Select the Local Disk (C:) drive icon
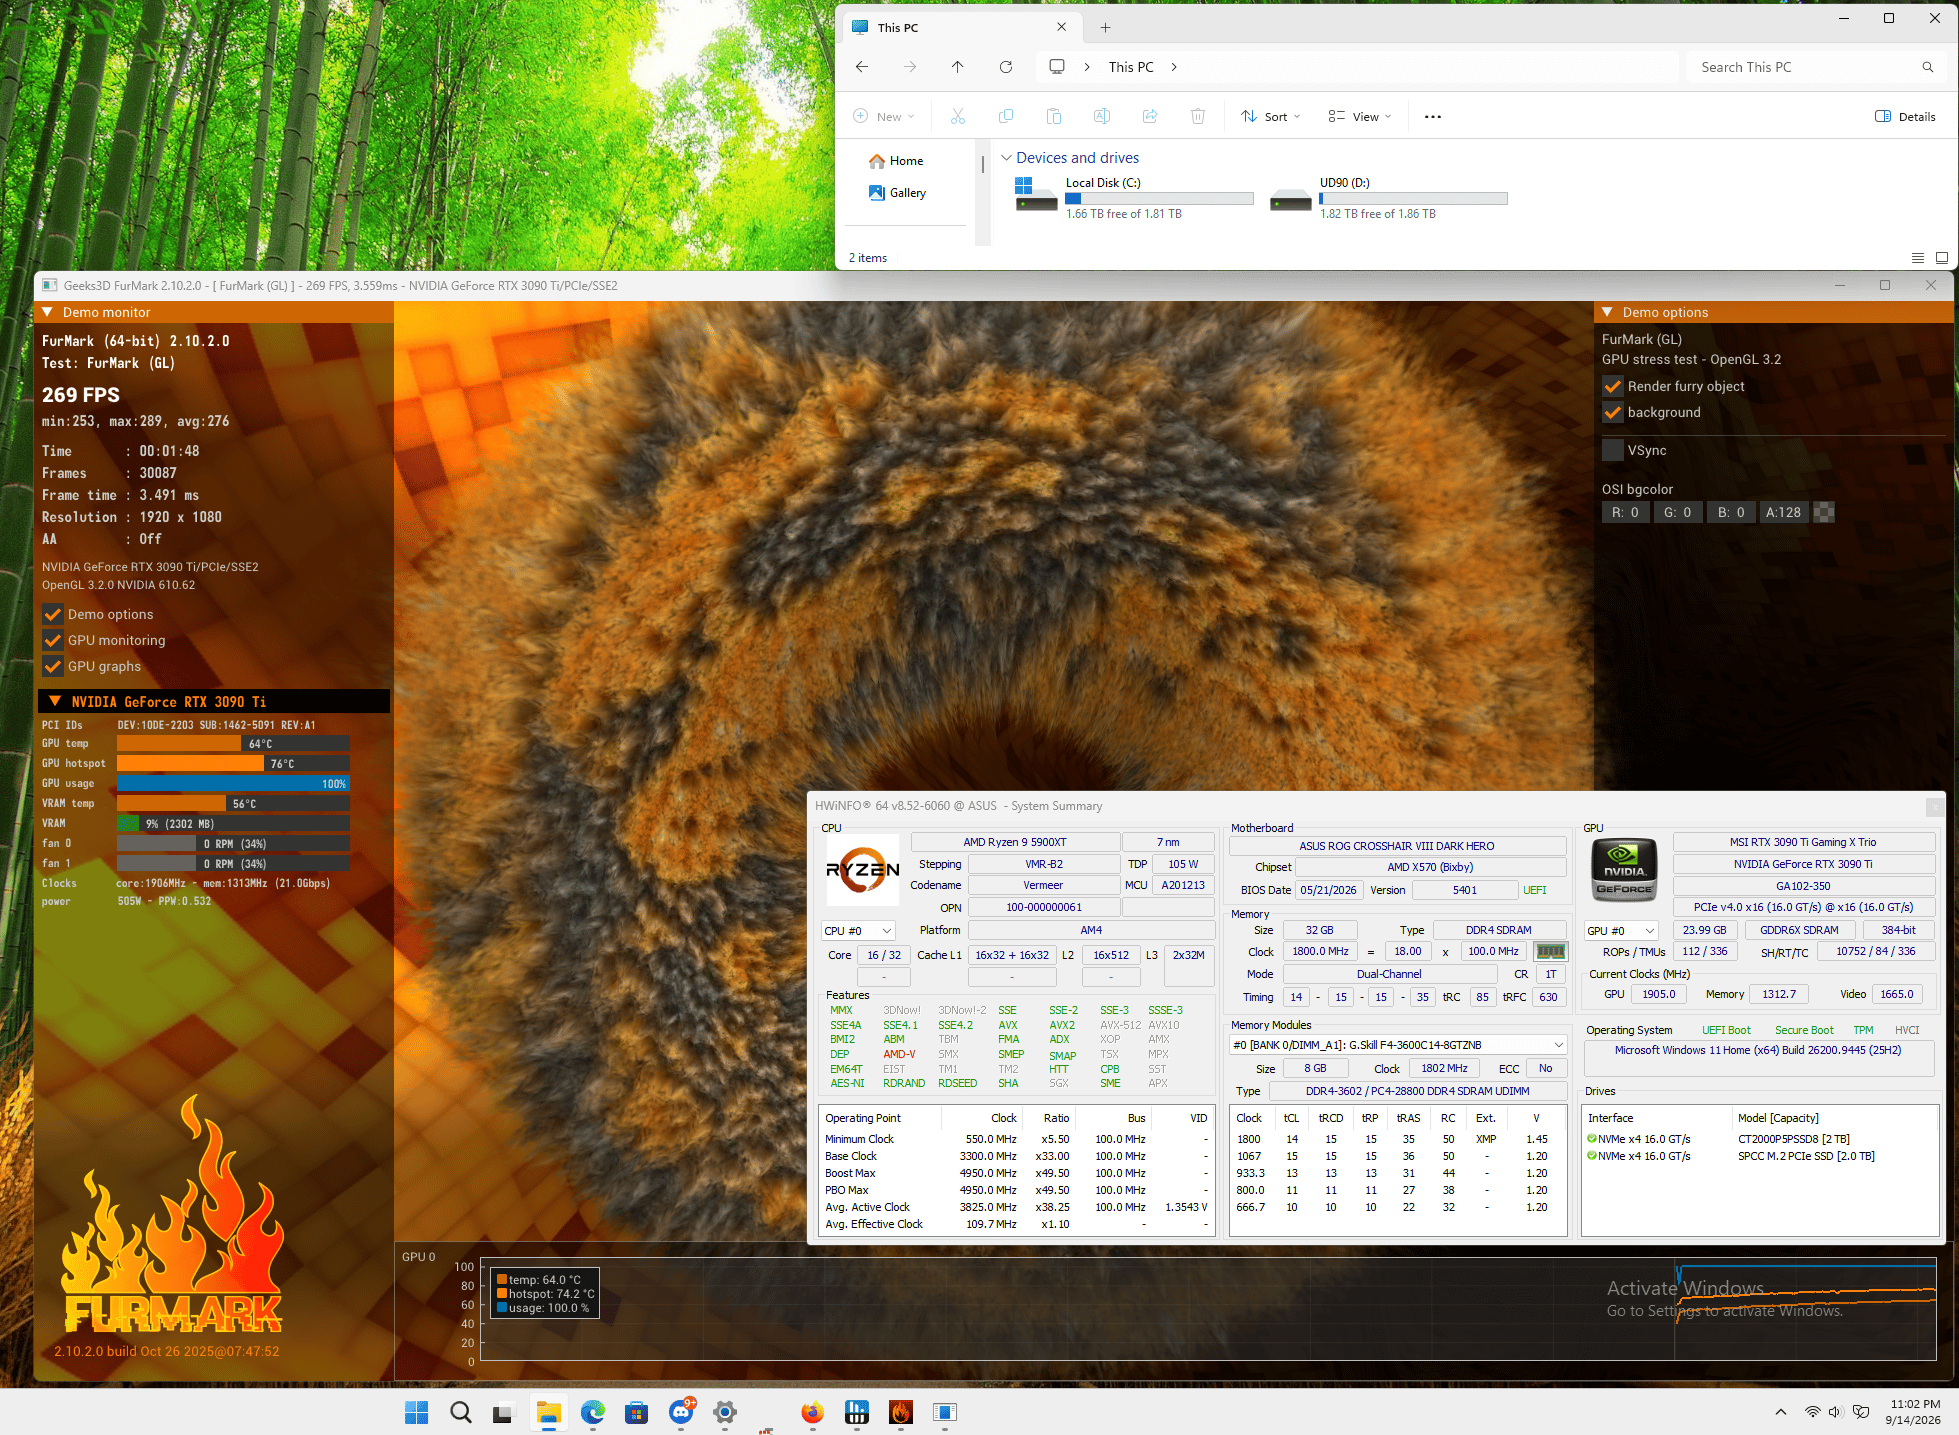Screen dimensions: 1959x1435 pos(1036,194)
